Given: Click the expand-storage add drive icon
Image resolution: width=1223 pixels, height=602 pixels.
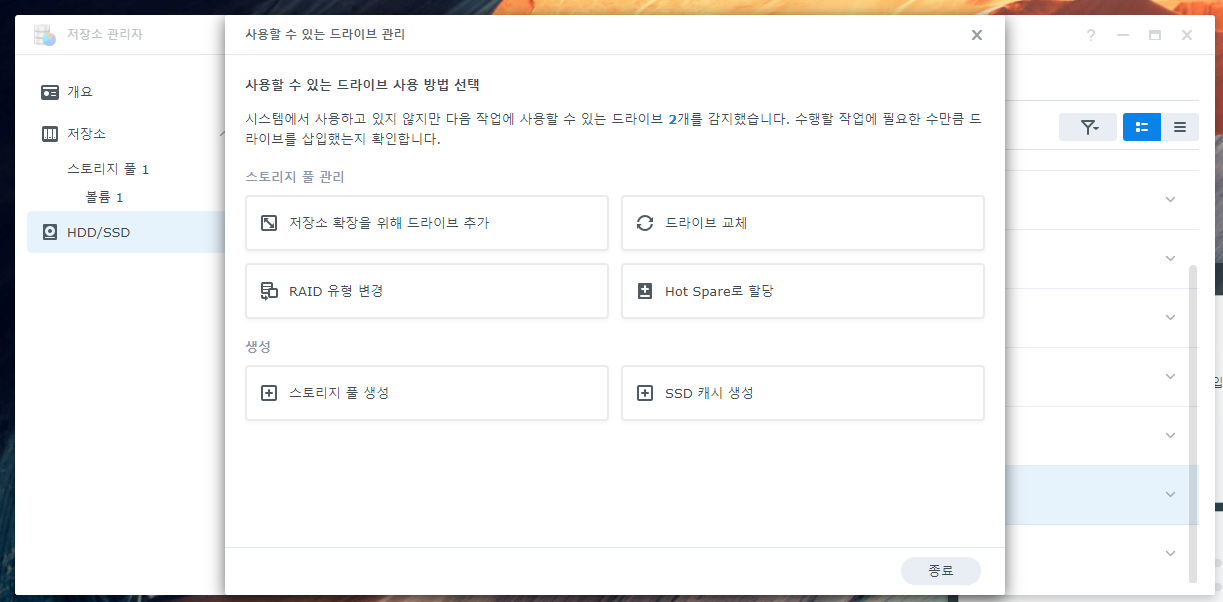Looking at the screenshot, I should [269, 223].
